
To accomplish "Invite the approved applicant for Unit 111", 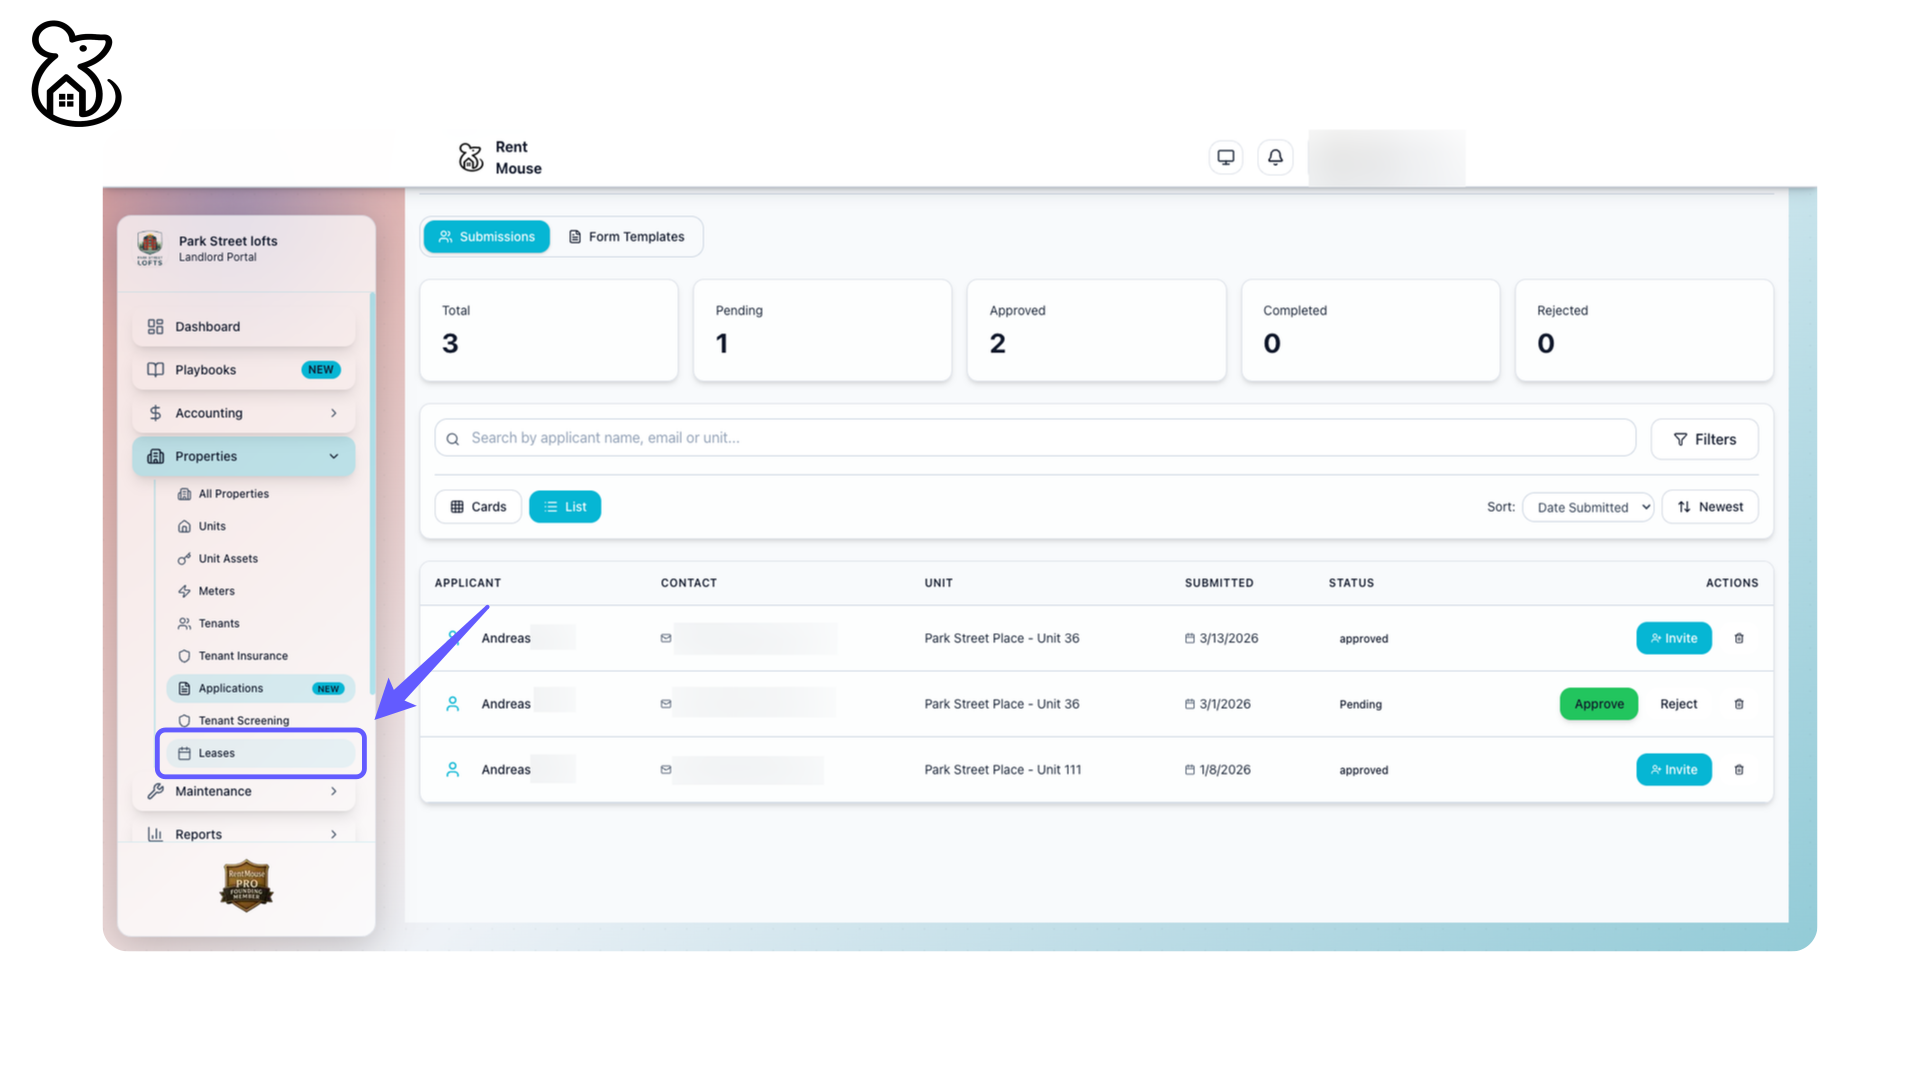I will (x=1673, y=769).
